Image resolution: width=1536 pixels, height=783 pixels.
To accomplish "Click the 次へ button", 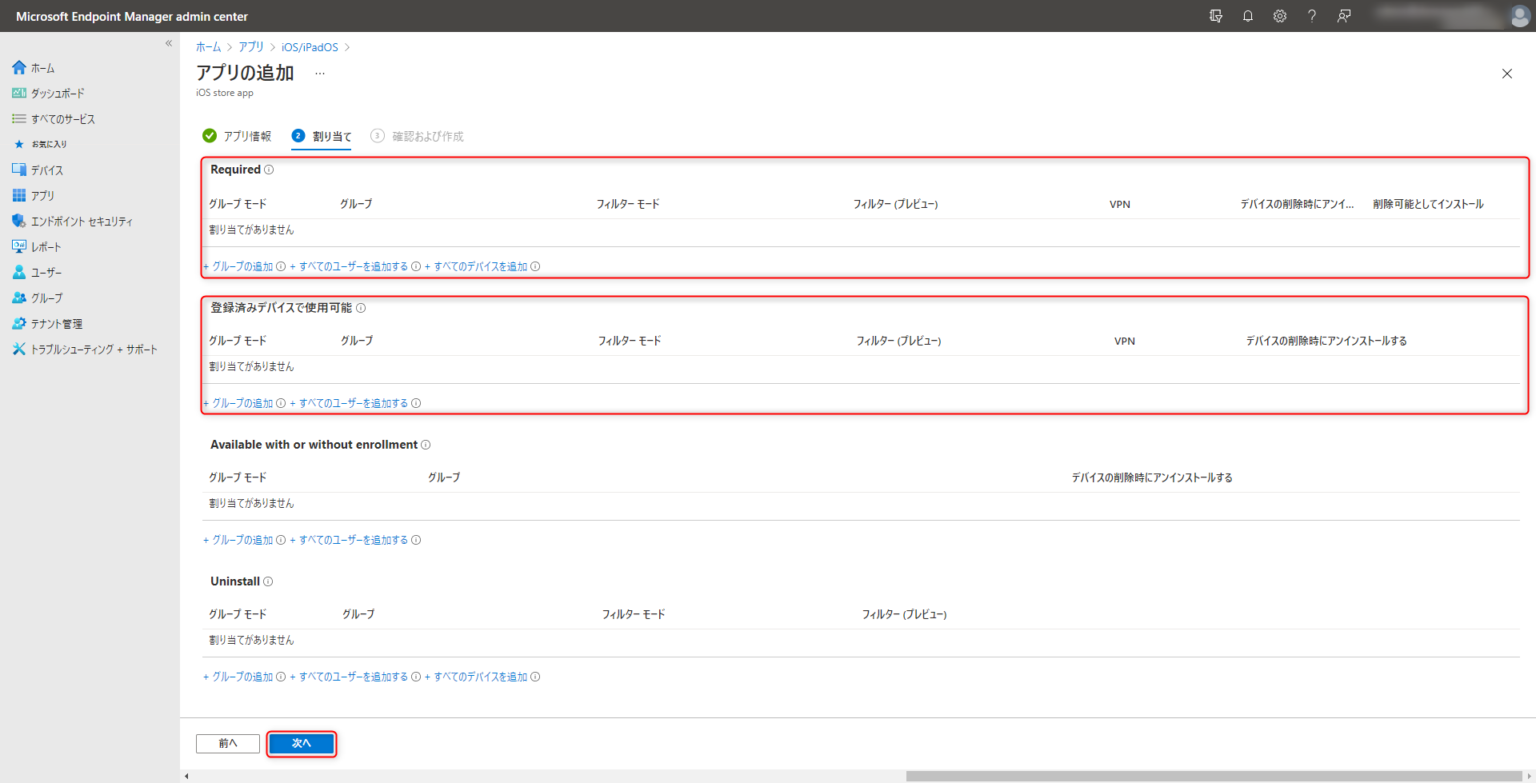I will (x=301, y=743).
